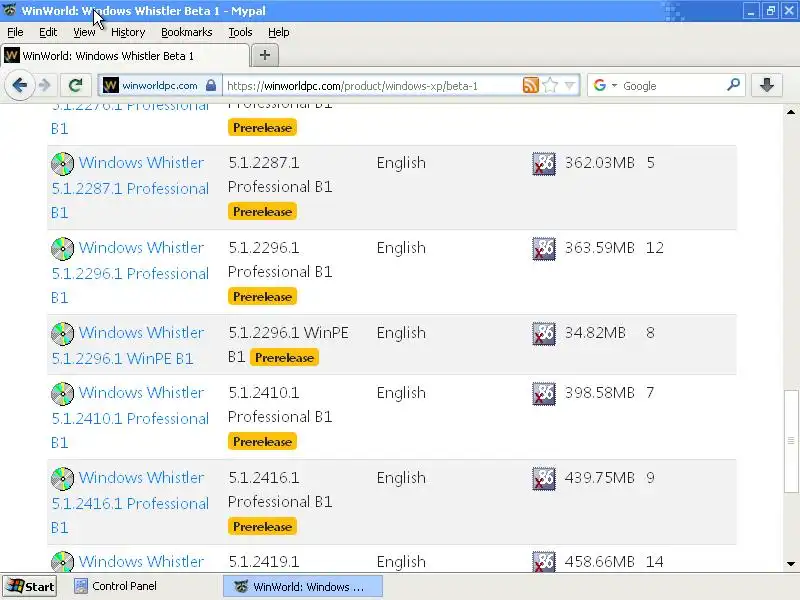Image resolution: width=800 pixels, height=600 pixels.
Task: Click CD icon of 5.1.2416.1 row
Action: pos(62,479)
